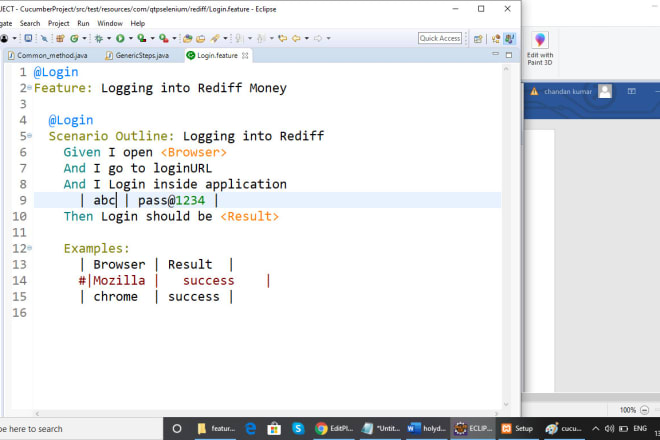
Task: Click the Last Edit Location arrow icon
Action: 282,39
